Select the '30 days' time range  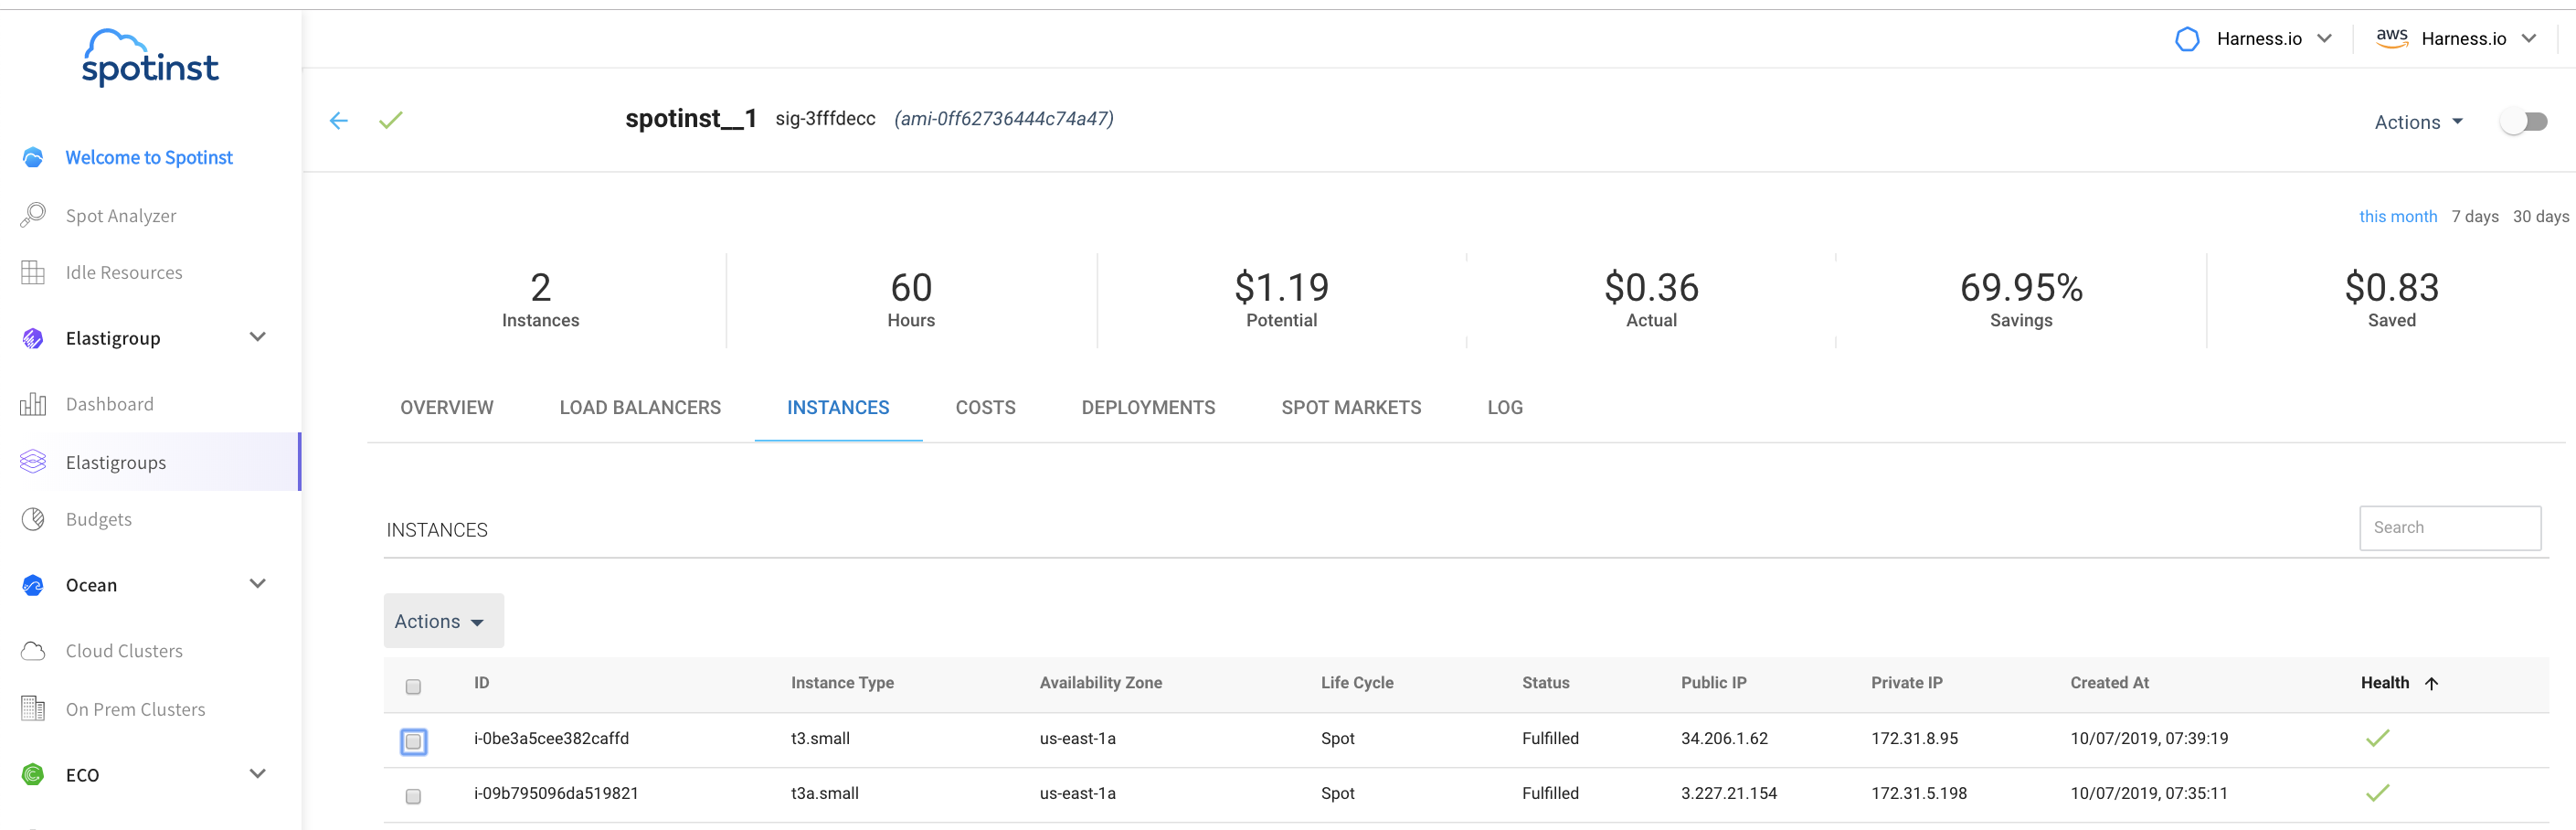[x=2541, y=217]
